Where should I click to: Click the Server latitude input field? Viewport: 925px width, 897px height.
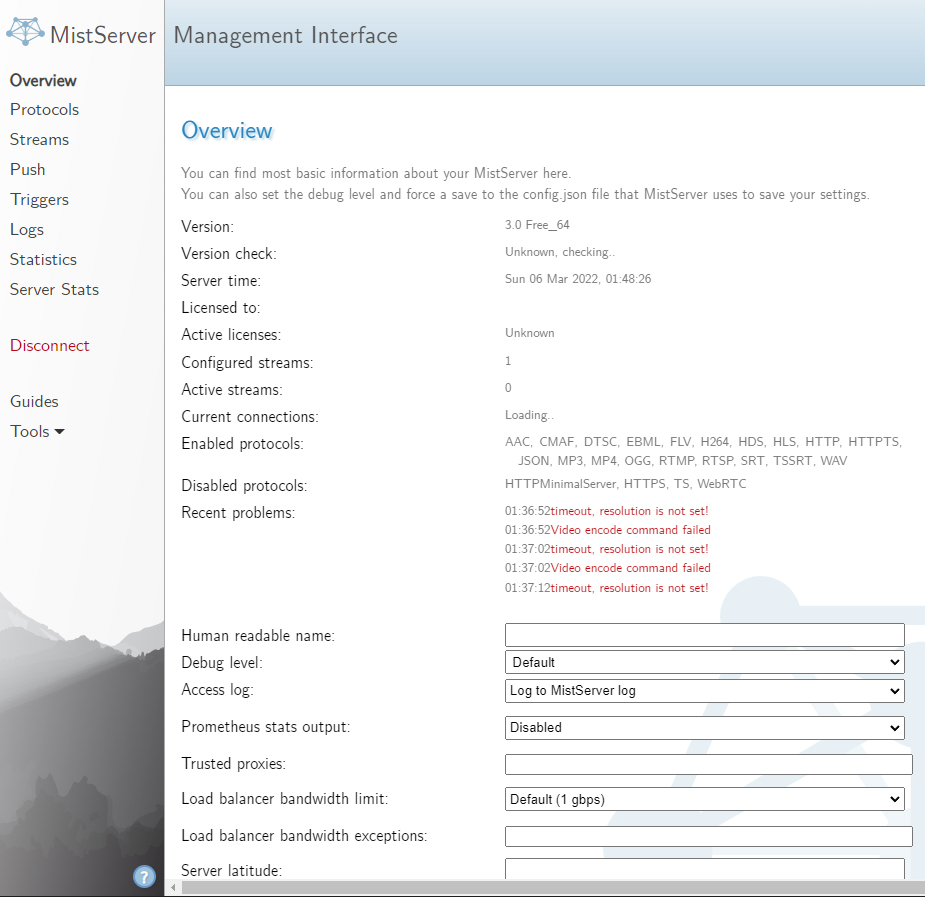(704, 869)
